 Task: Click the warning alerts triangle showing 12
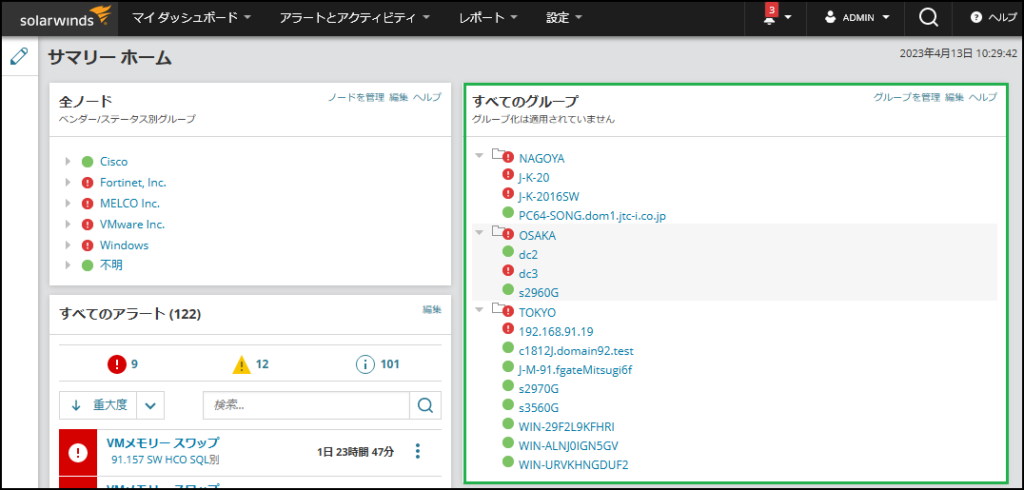[x=242, y=365]
